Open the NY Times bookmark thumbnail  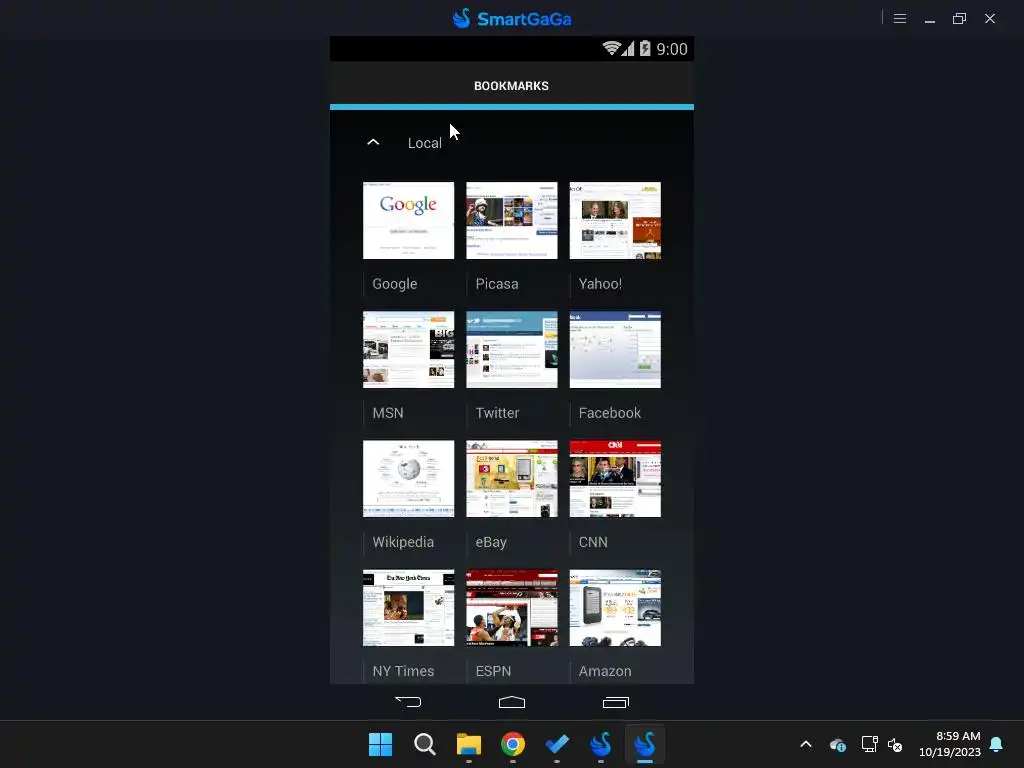coord(409,608)
